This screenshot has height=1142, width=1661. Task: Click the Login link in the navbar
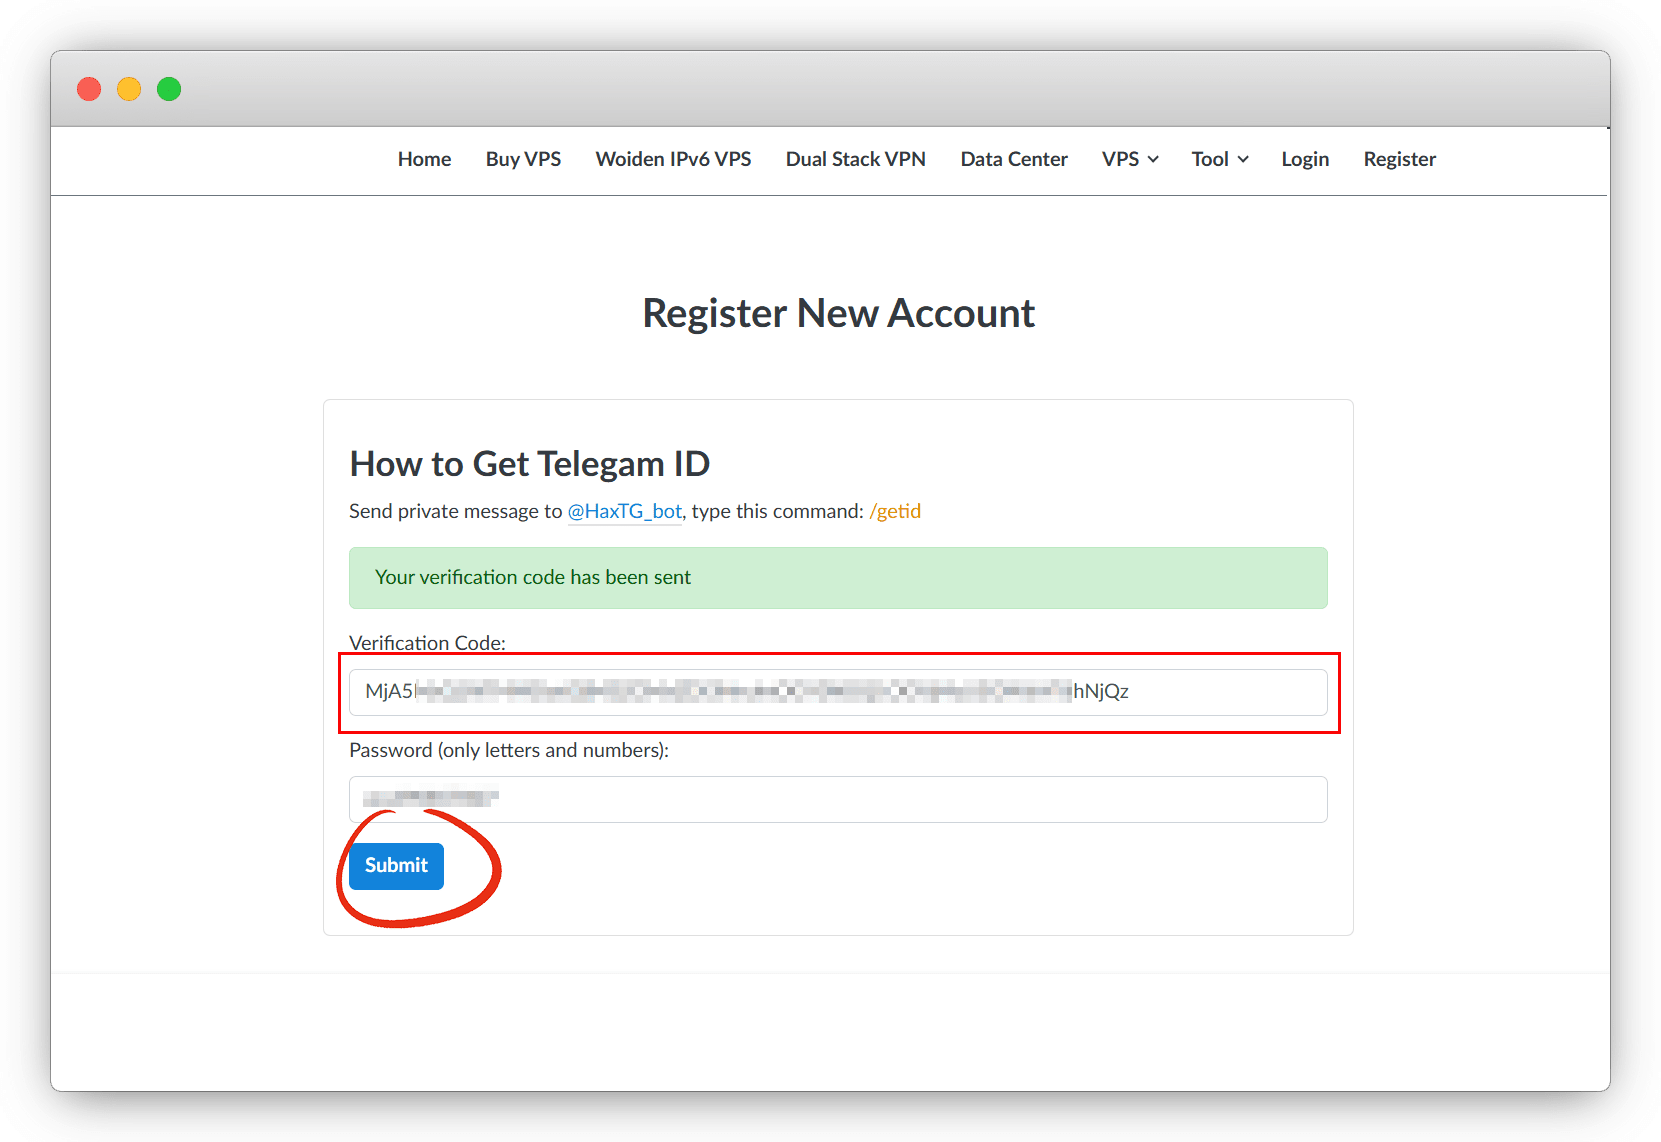click(x=1305, y=159)
